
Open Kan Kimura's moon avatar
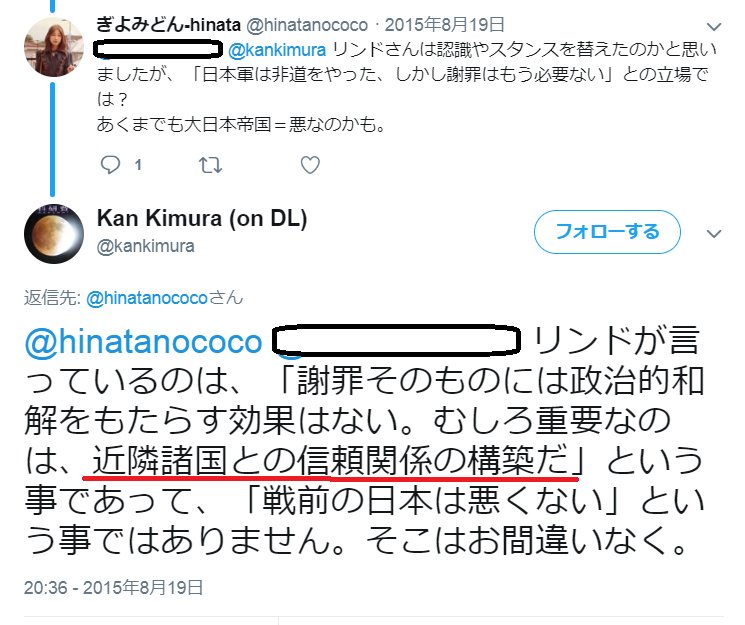[x=54, y=233]
